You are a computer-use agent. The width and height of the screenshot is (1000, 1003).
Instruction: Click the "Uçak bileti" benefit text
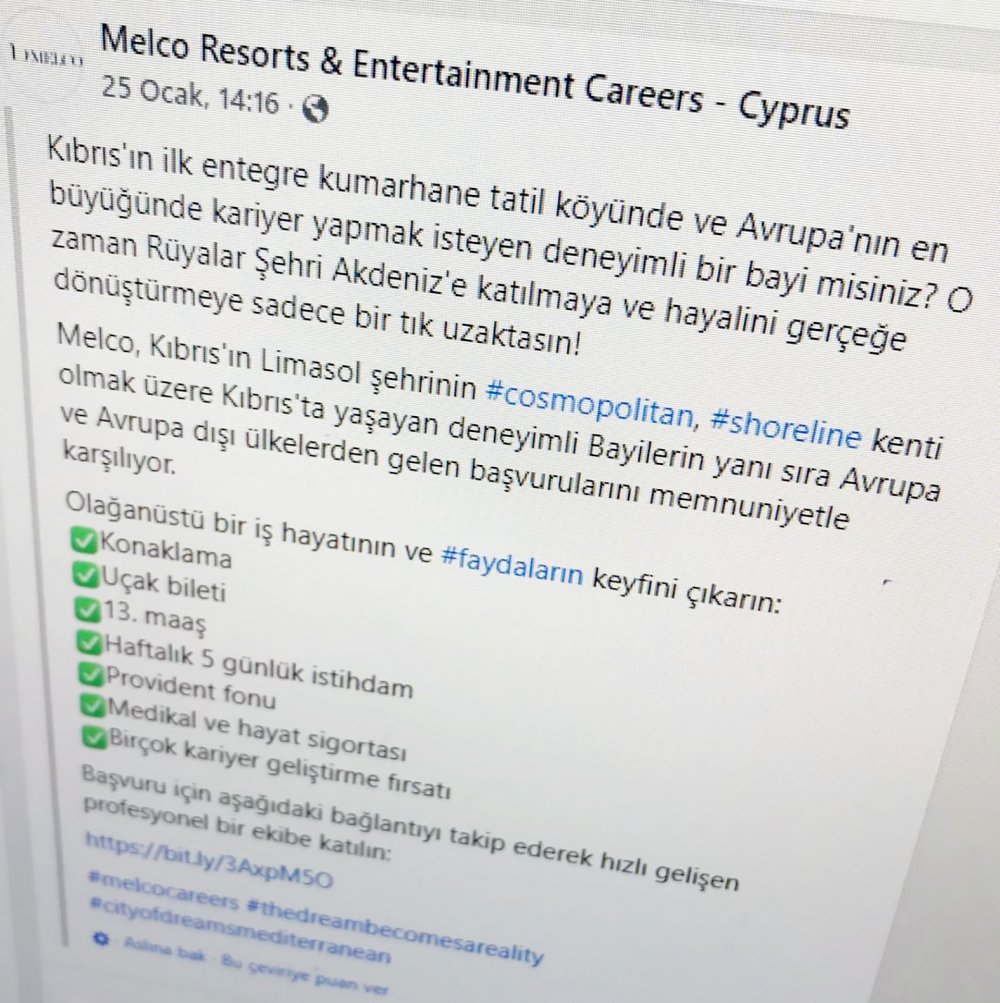[x=164, y=584]
